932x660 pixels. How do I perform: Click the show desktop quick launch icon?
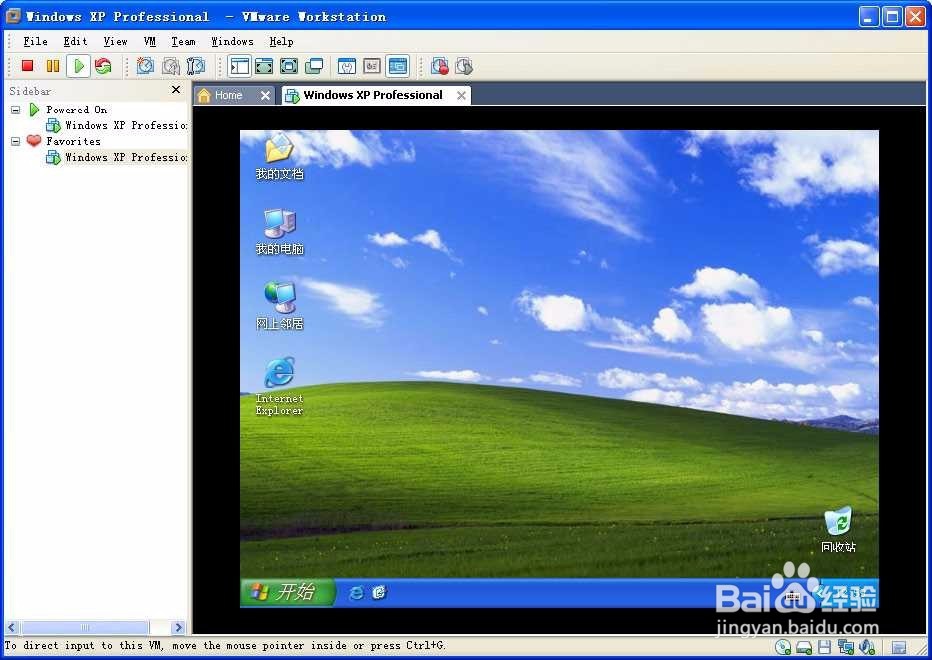(x=379, y=592)
